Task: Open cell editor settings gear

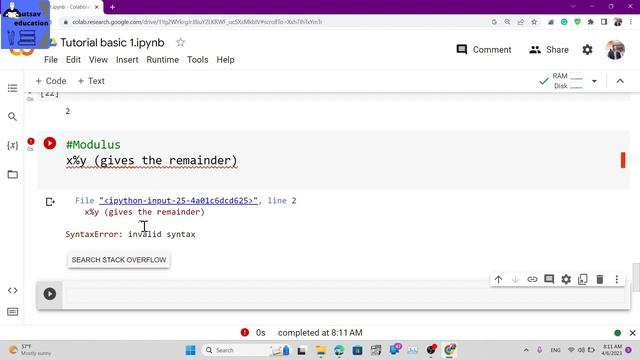Action: click(566, 280)
